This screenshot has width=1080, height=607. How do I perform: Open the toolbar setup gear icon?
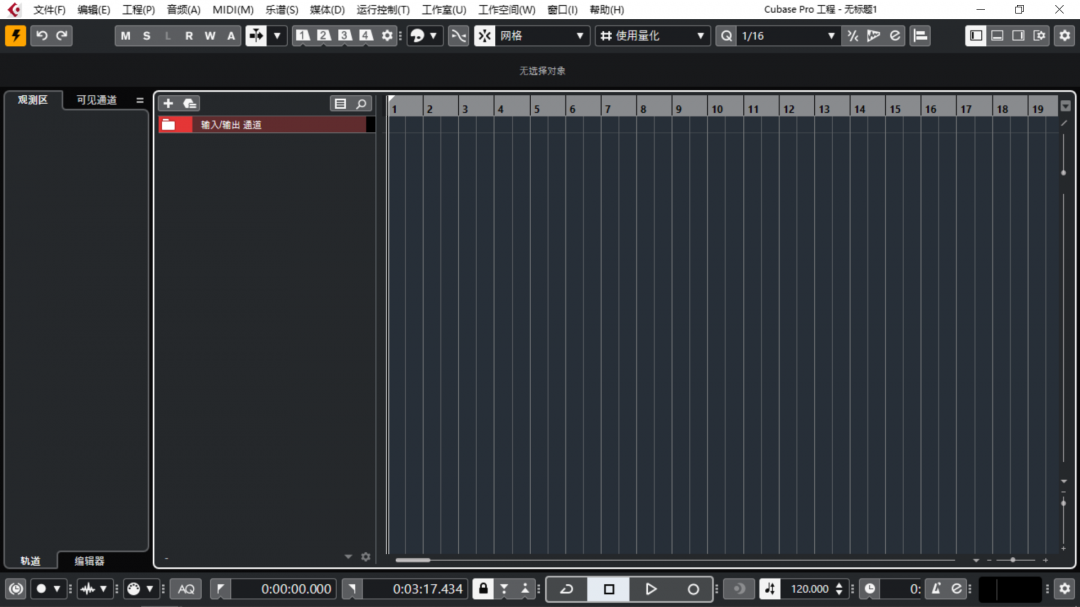[1064, 36]
